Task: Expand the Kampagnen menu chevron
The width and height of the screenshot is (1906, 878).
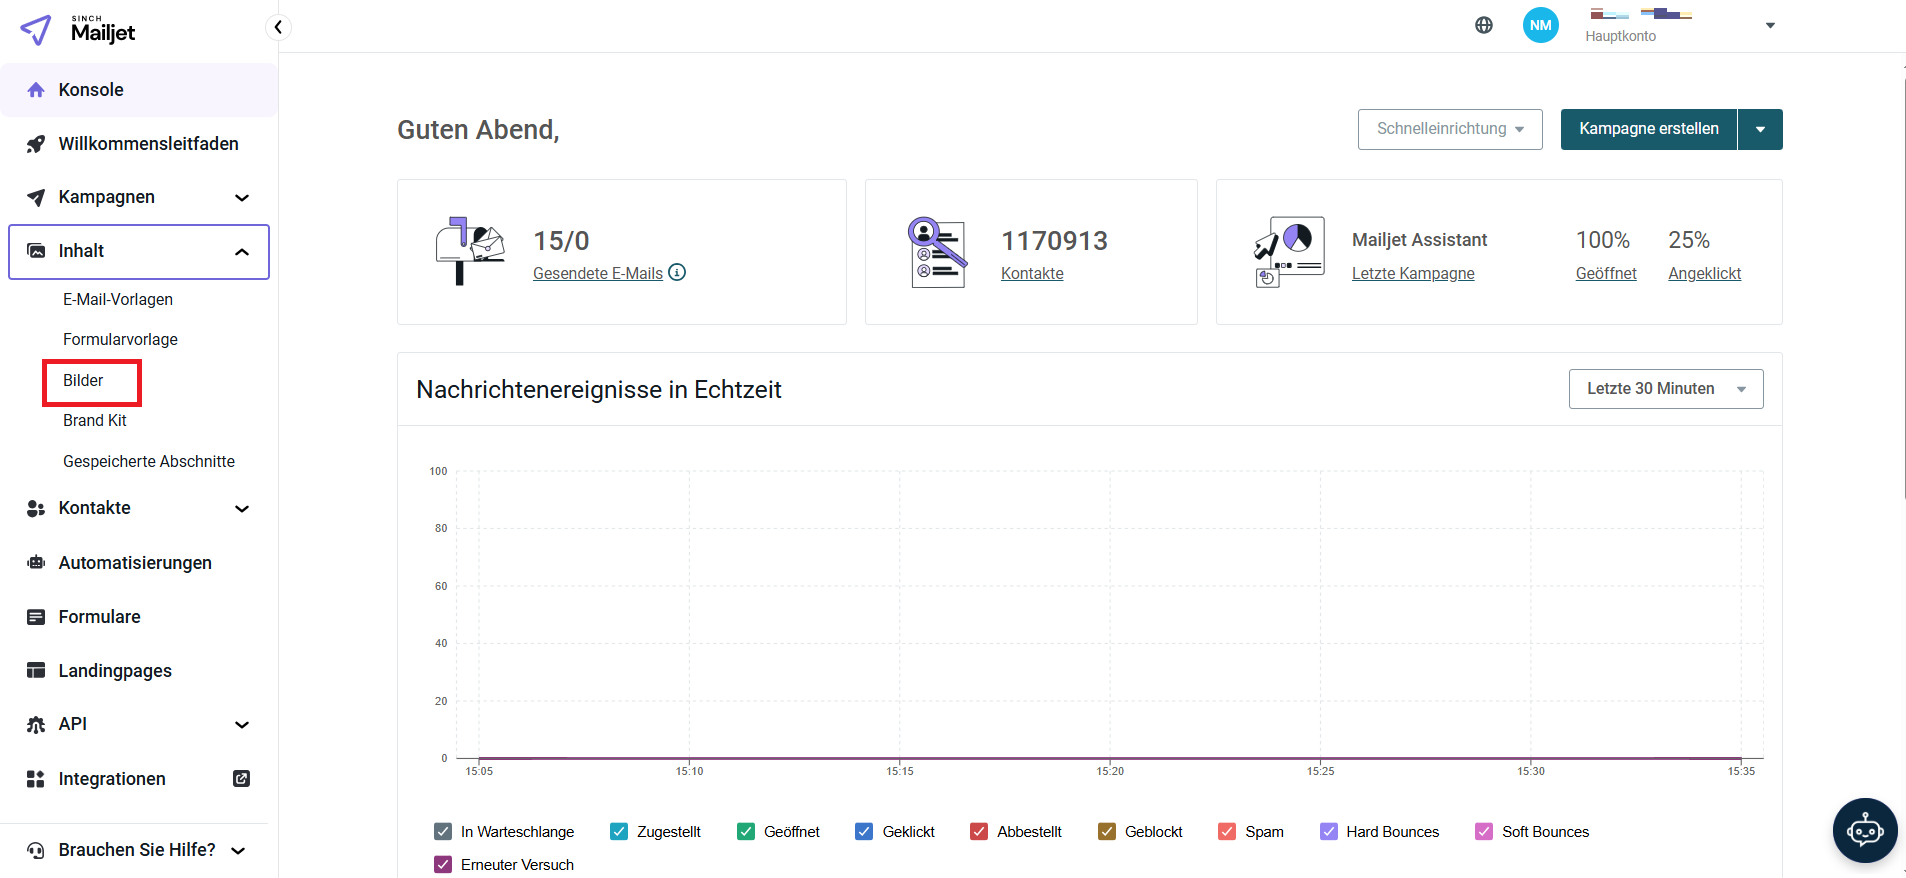Action: [242, 198]
